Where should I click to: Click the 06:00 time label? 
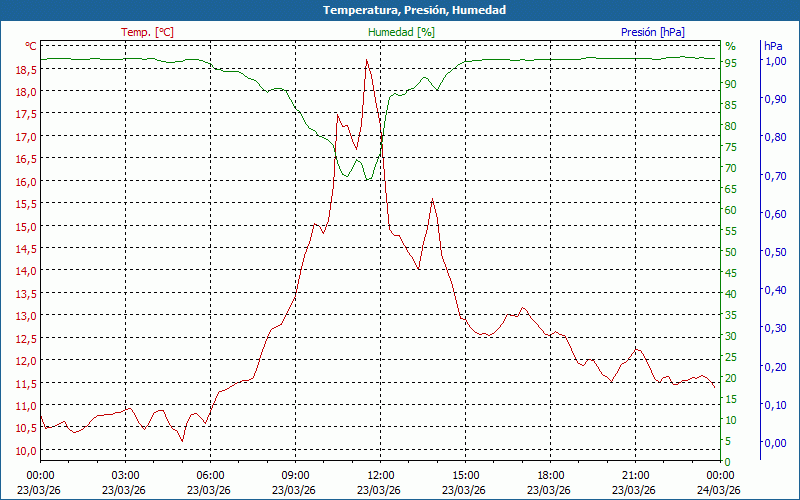[210, 475]
